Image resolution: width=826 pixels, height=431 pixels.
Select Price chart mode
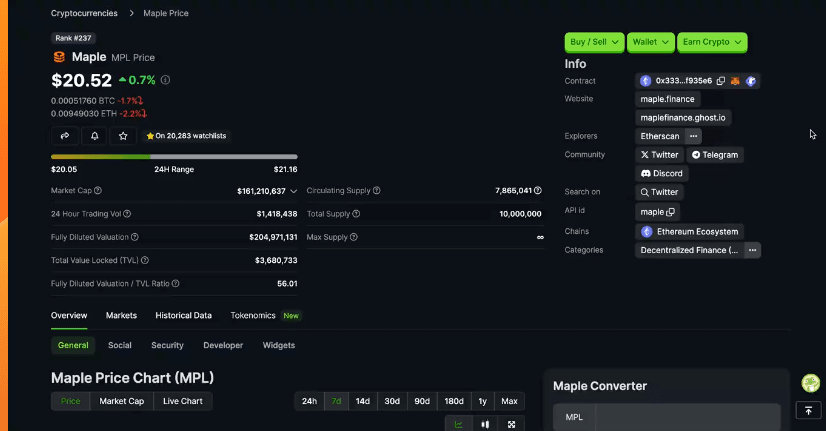point(71,401)
